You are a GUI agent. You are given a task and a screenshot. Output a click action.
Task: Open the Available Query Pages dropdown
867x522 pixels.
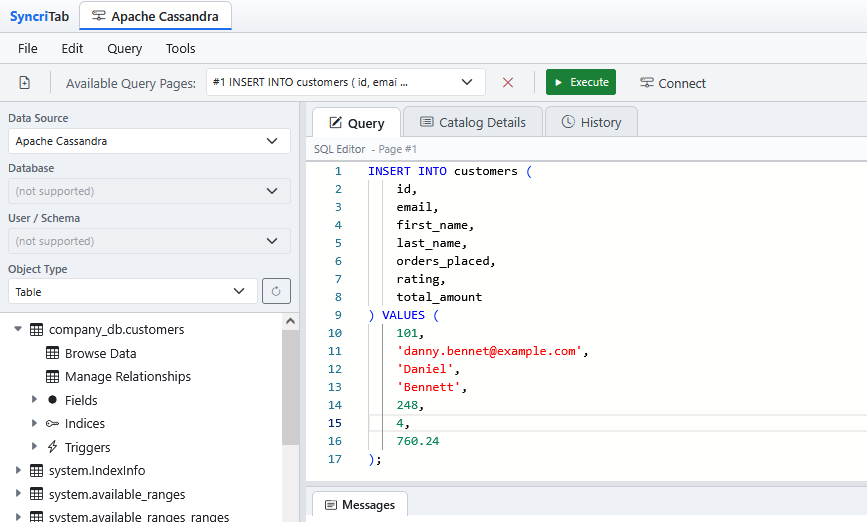tap(346, 82)
